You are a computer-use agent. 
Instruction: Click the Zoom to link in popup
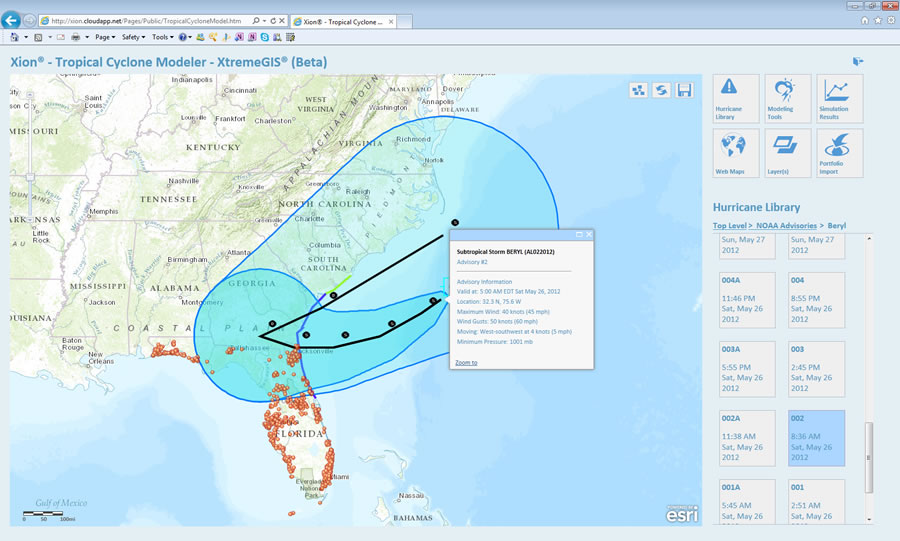tap(466, 363)
